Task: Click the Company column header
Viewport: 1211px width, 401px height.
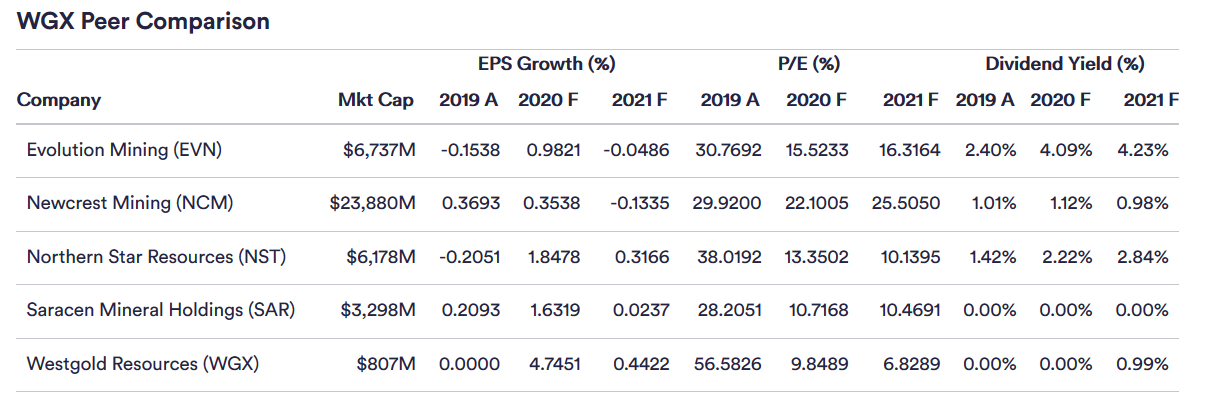Action: pos(59,100)
